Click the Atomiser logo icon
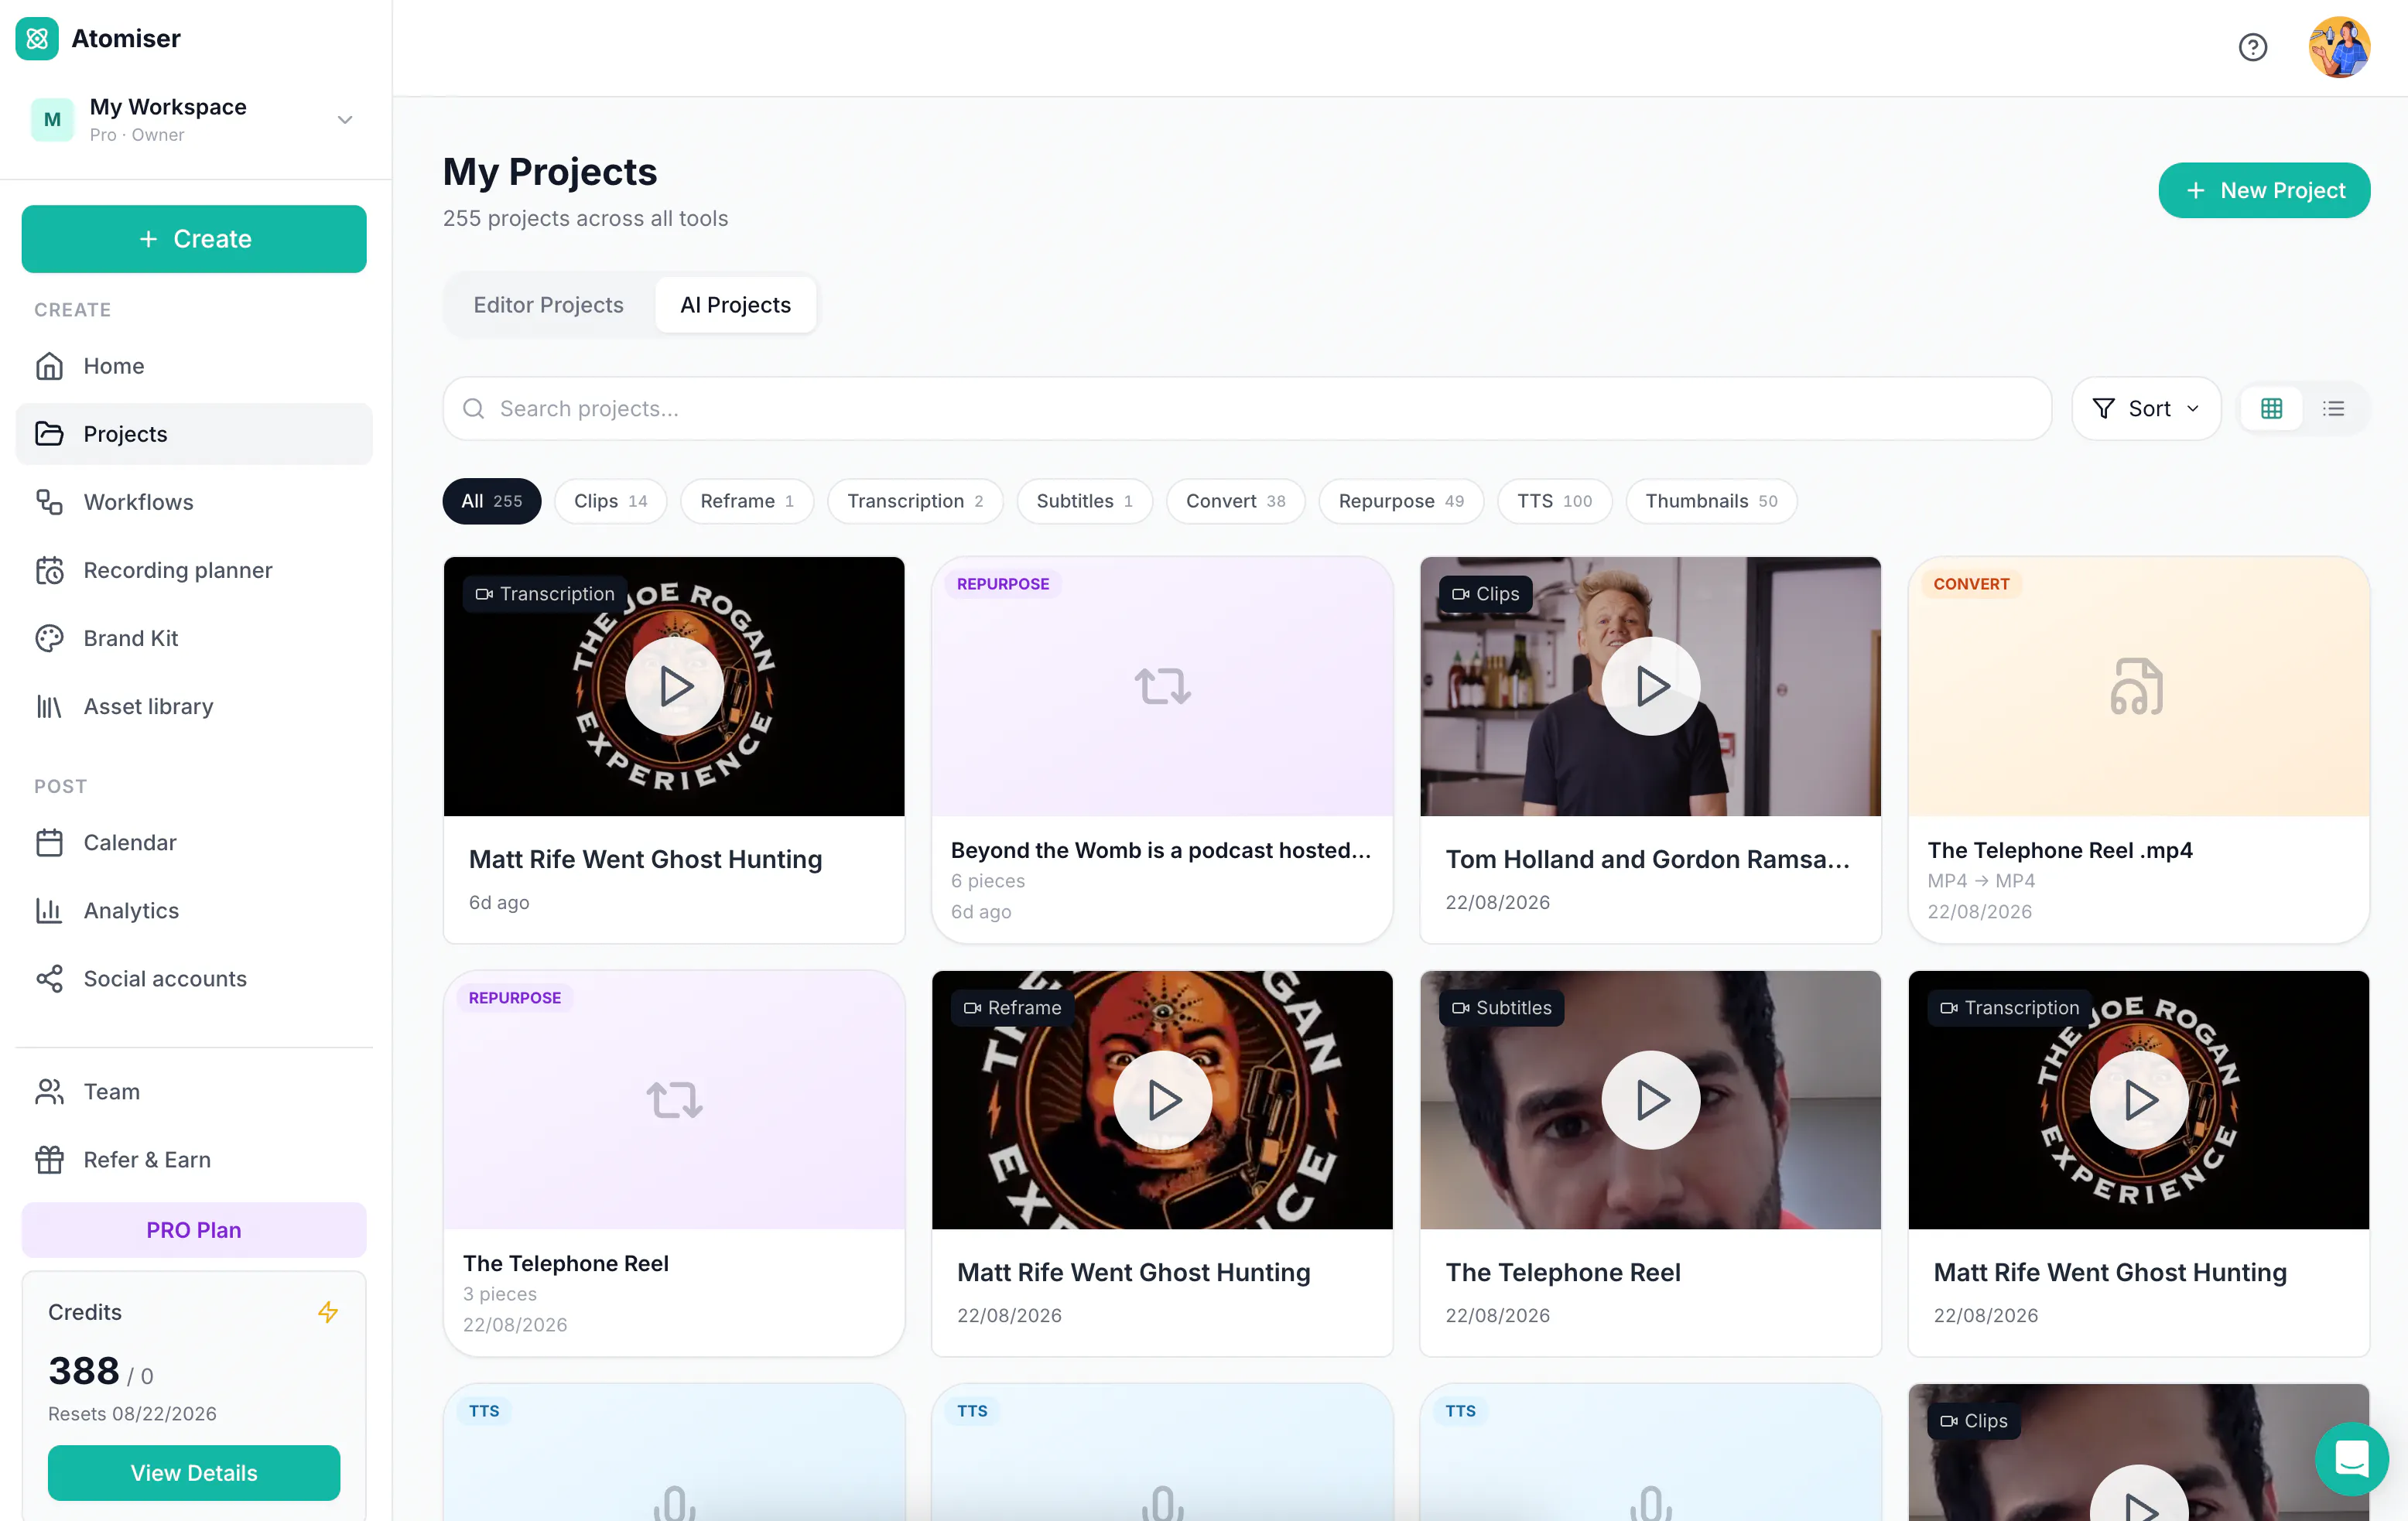The image size is (2408, 1521). 37,38
